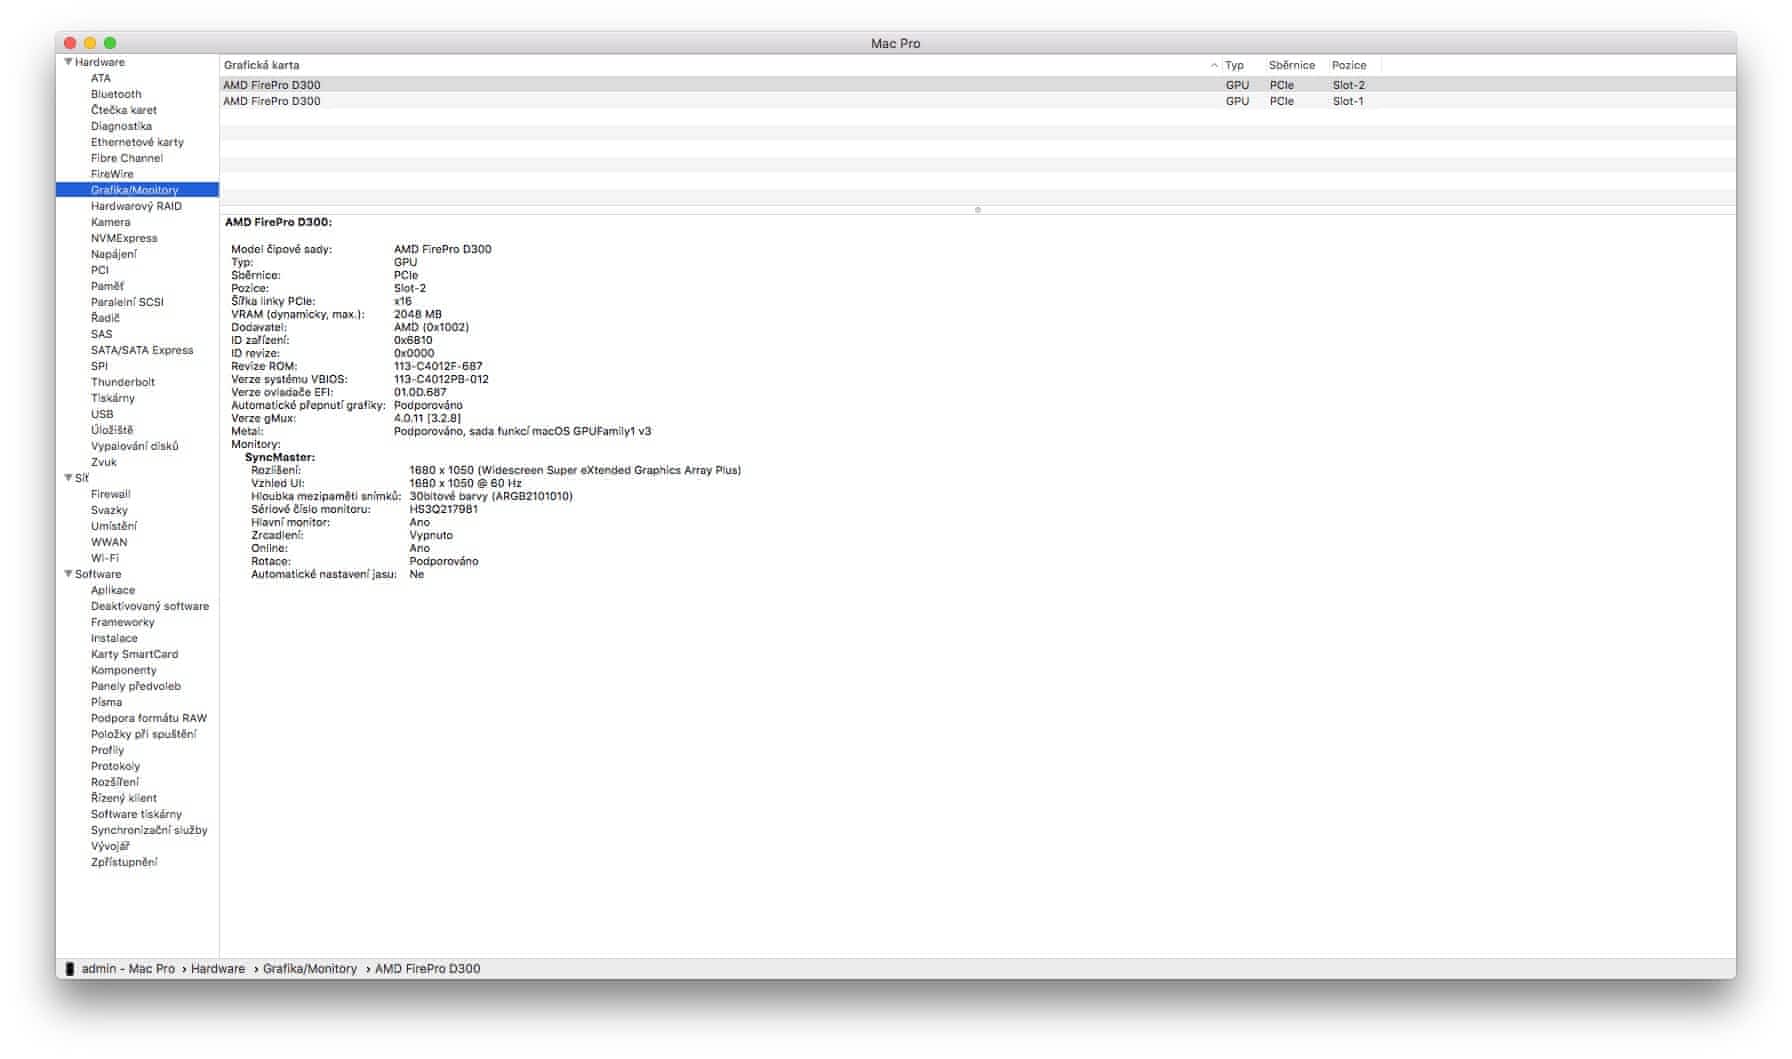
Task: Select USB in sidebar
Action: click(102, 414)
